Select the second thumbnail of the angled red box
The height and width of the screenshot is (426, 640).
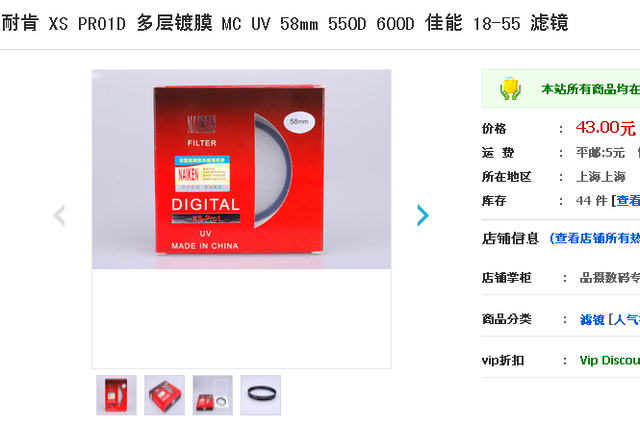[164, 395]
